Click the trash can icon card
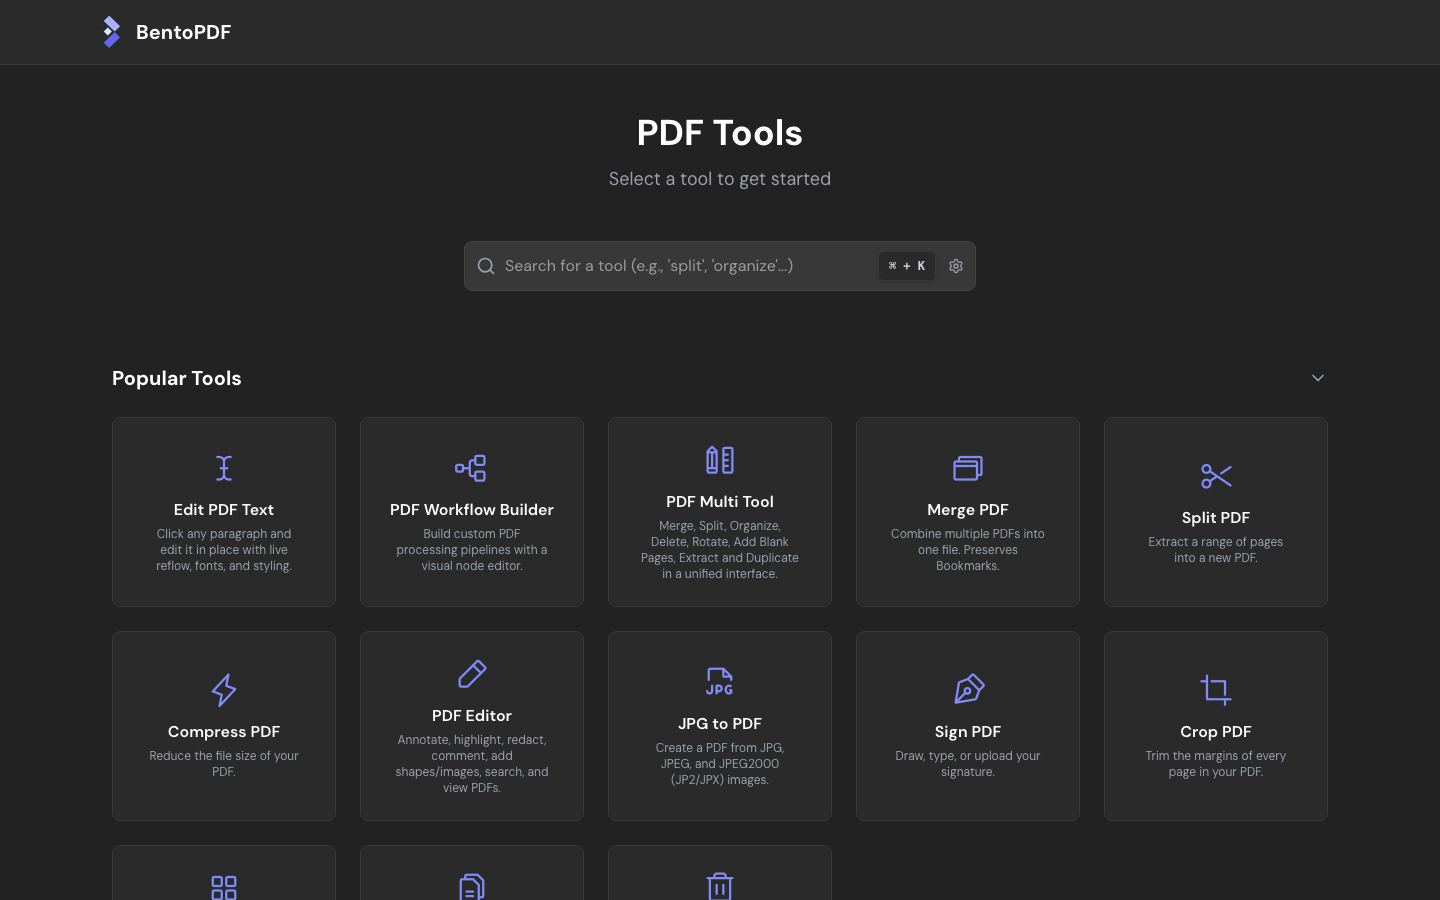 (720, 873)
